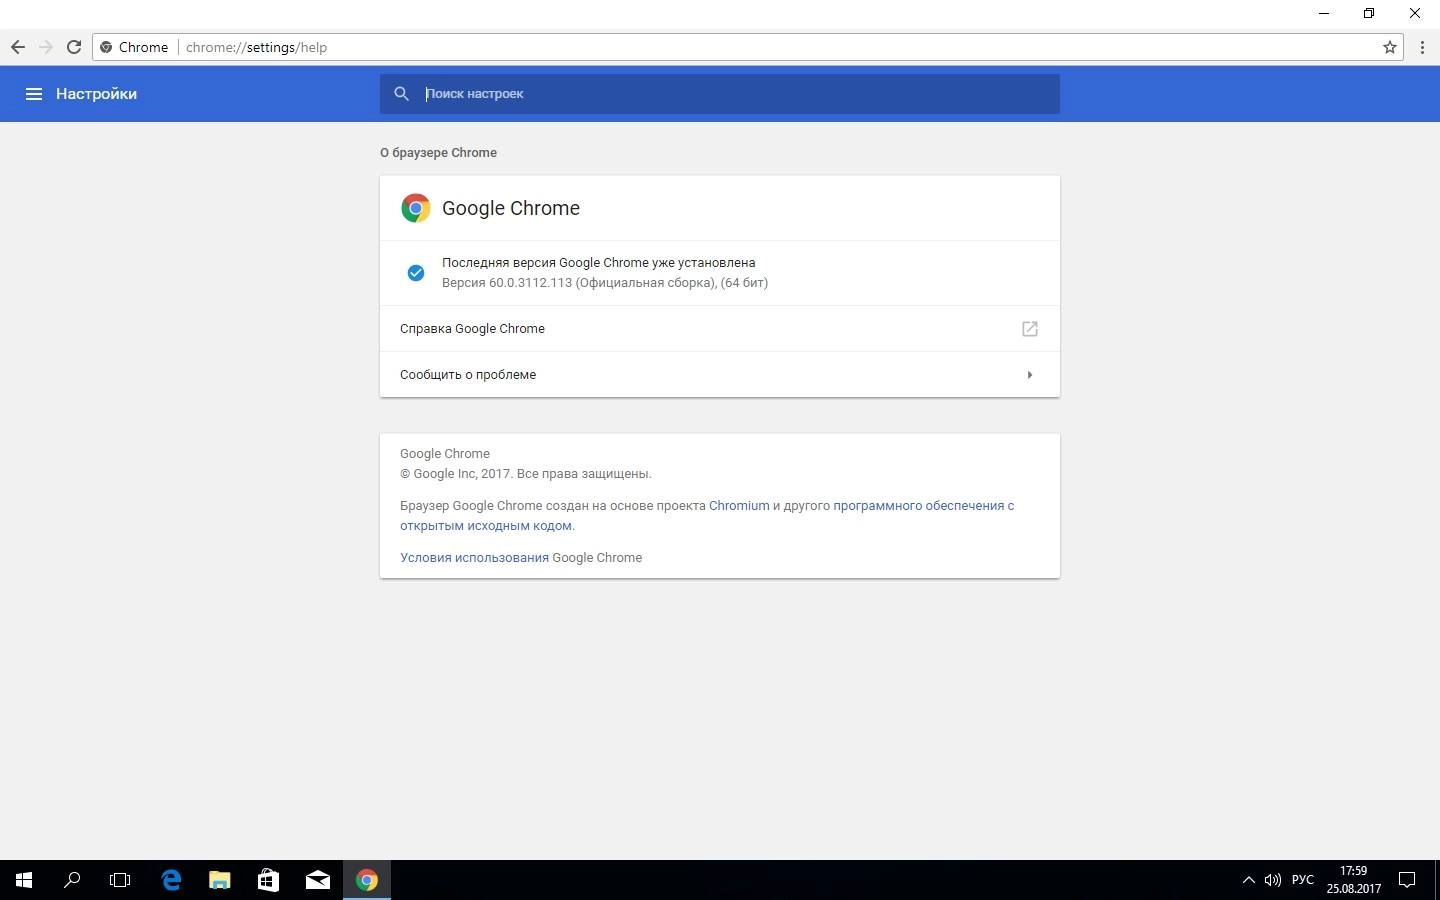Open File Explorer from the taskbar
Viewport: 1440px width, 900px height.
click(x=219, y=880)
